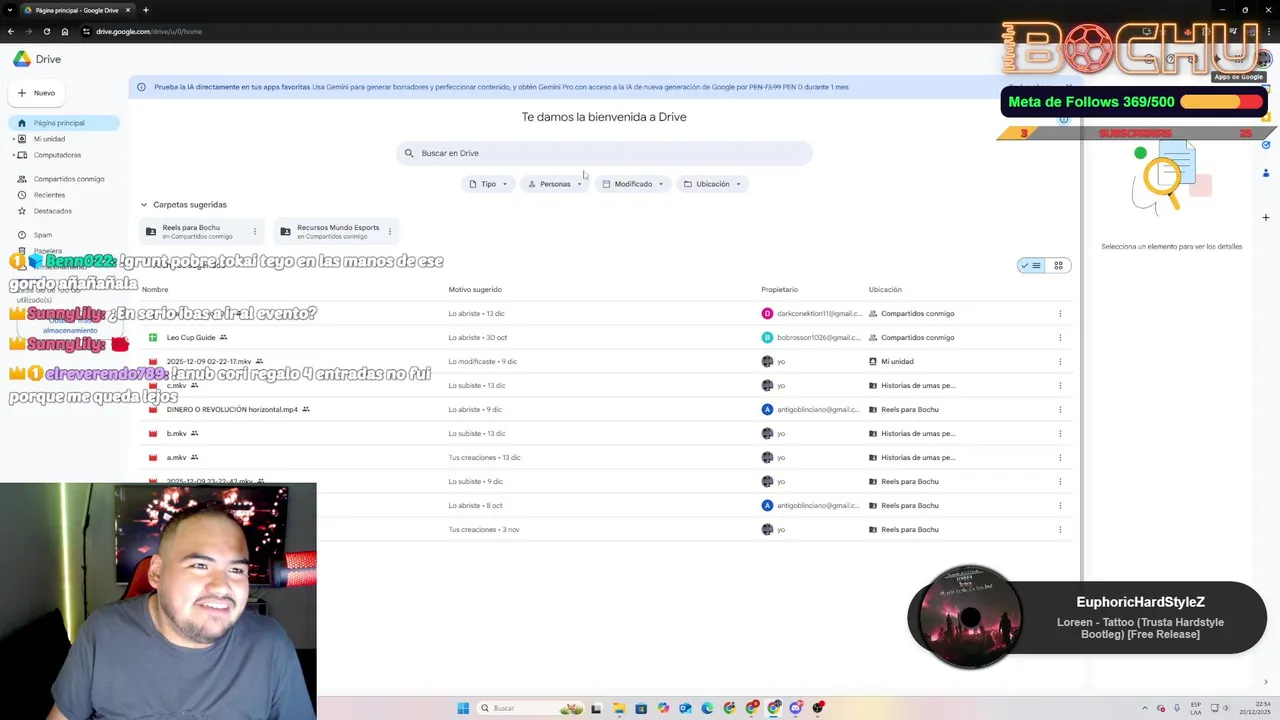Screen dimensions: 1280x720
Task: Open Discord from the taskbar
Action: (796, 708)
